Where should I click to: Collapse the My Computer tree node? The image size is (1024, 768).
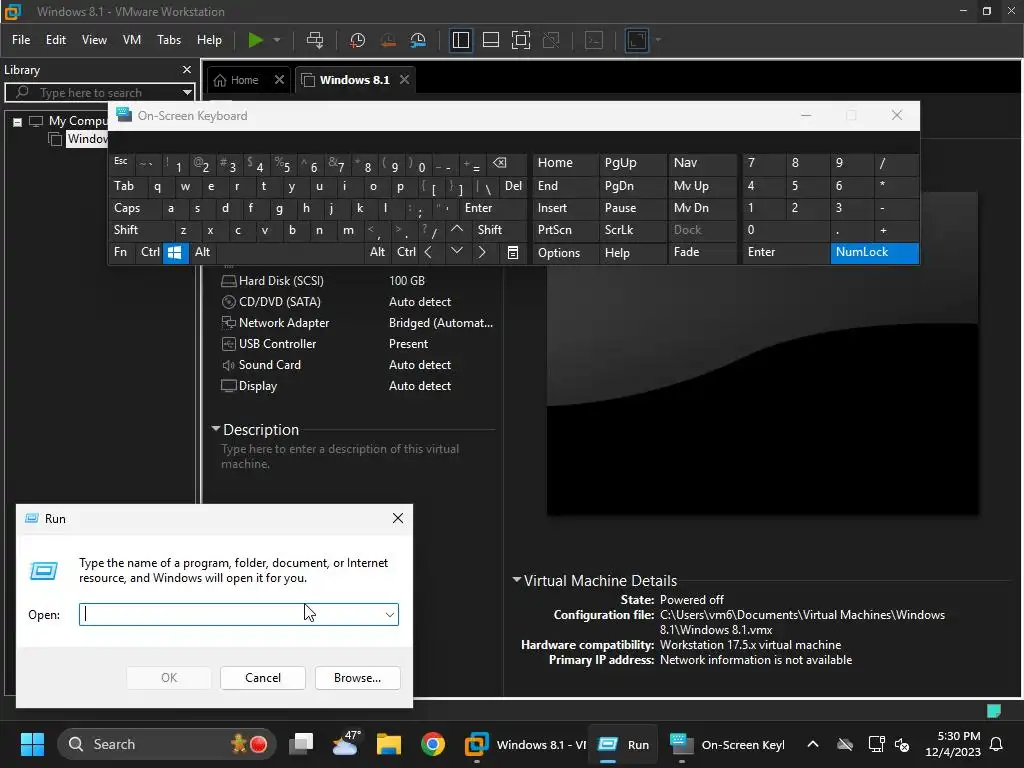pos(18,121)
